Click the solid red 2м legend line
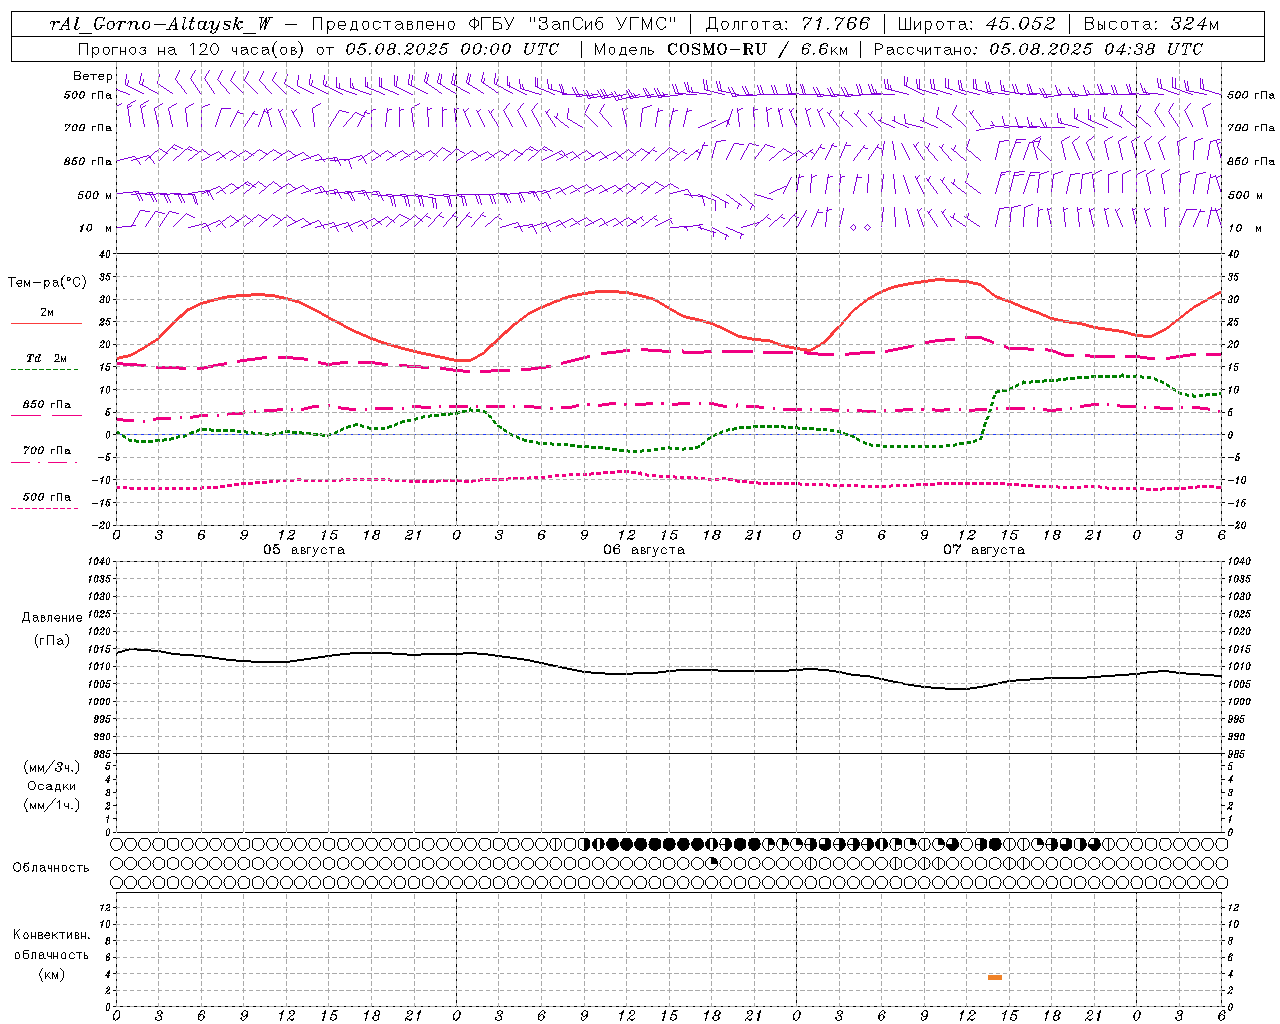The width and height of the screenshot is (1280, 1024). point(46,324)
